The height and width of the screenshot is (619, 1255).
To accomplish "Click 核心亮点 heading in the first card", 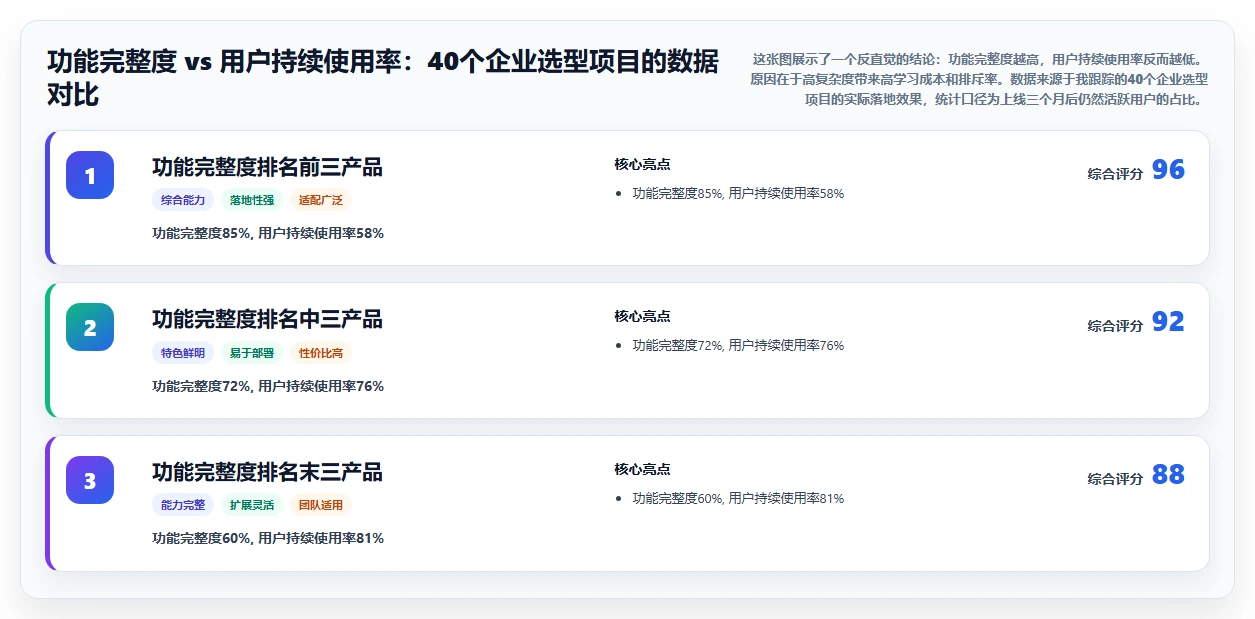I will point(642,164).
